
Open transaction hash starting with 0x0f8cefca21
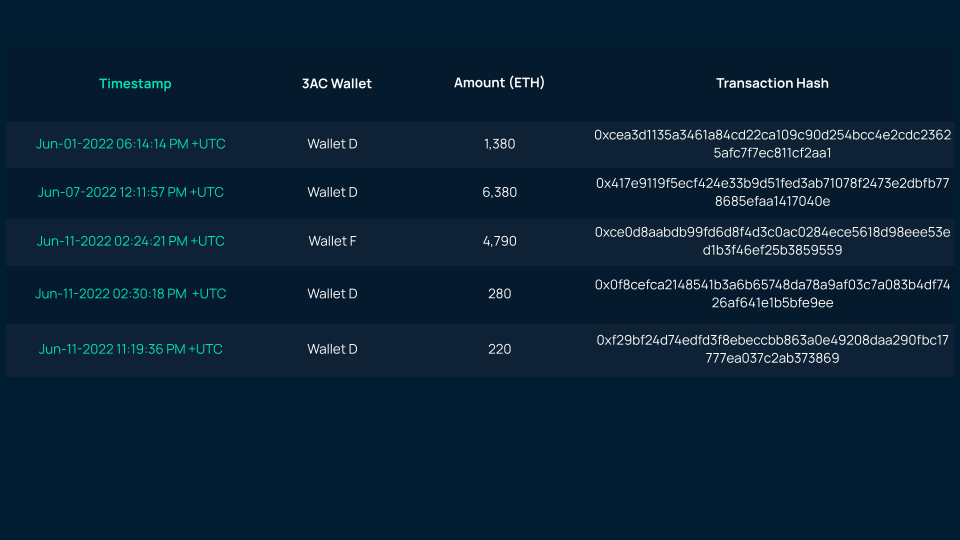[x=772, y=294]
